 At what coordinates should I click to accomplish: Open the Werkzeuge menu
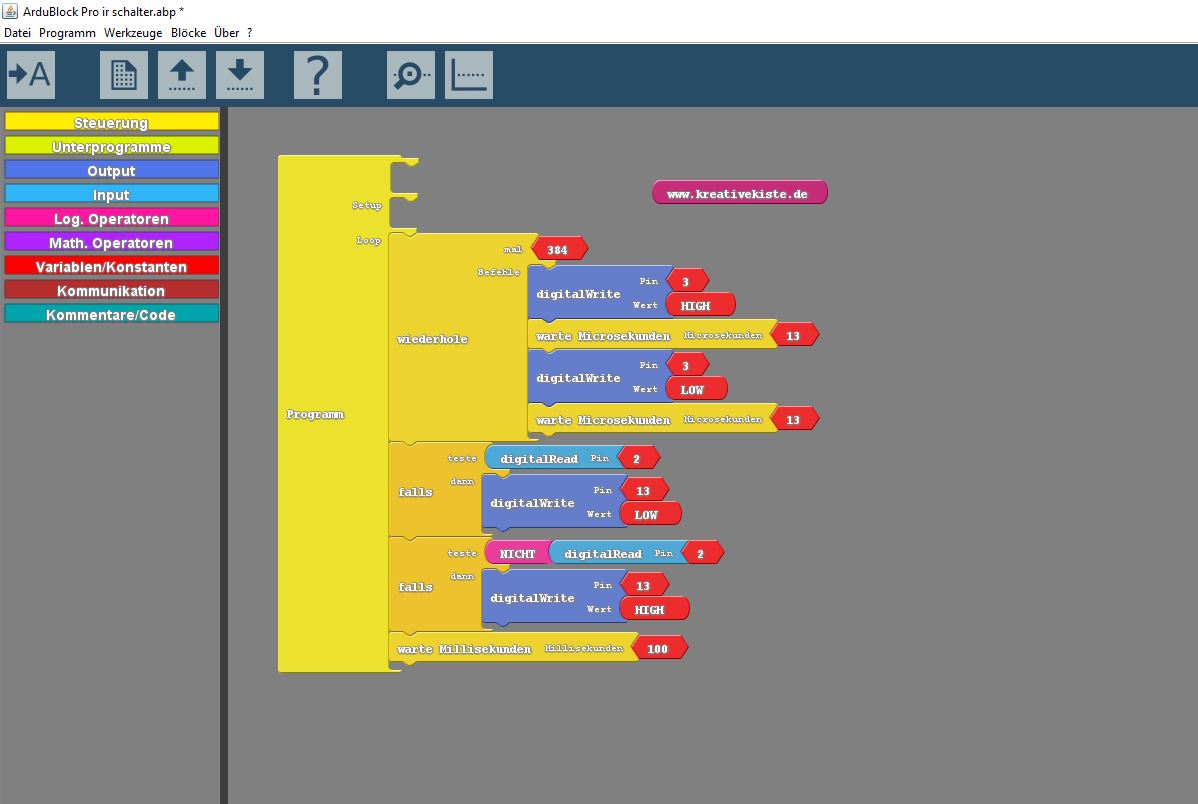point(134,33)
